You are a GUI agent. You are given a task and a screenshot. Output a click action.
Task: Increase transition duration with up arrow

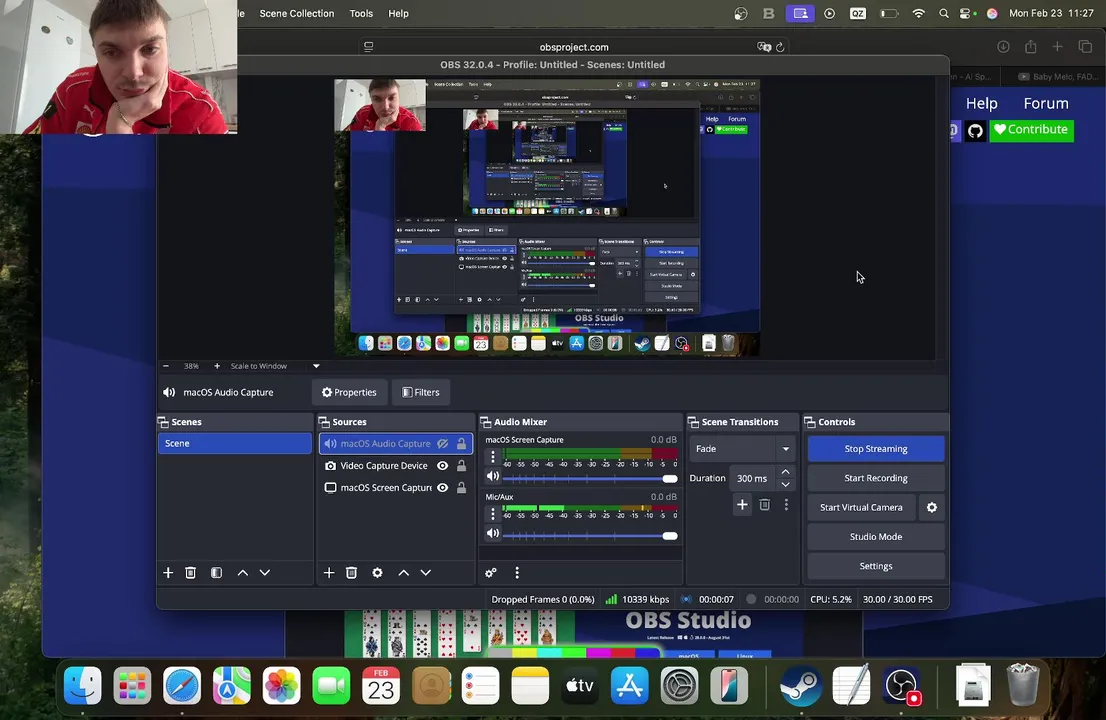coord(785,472)
